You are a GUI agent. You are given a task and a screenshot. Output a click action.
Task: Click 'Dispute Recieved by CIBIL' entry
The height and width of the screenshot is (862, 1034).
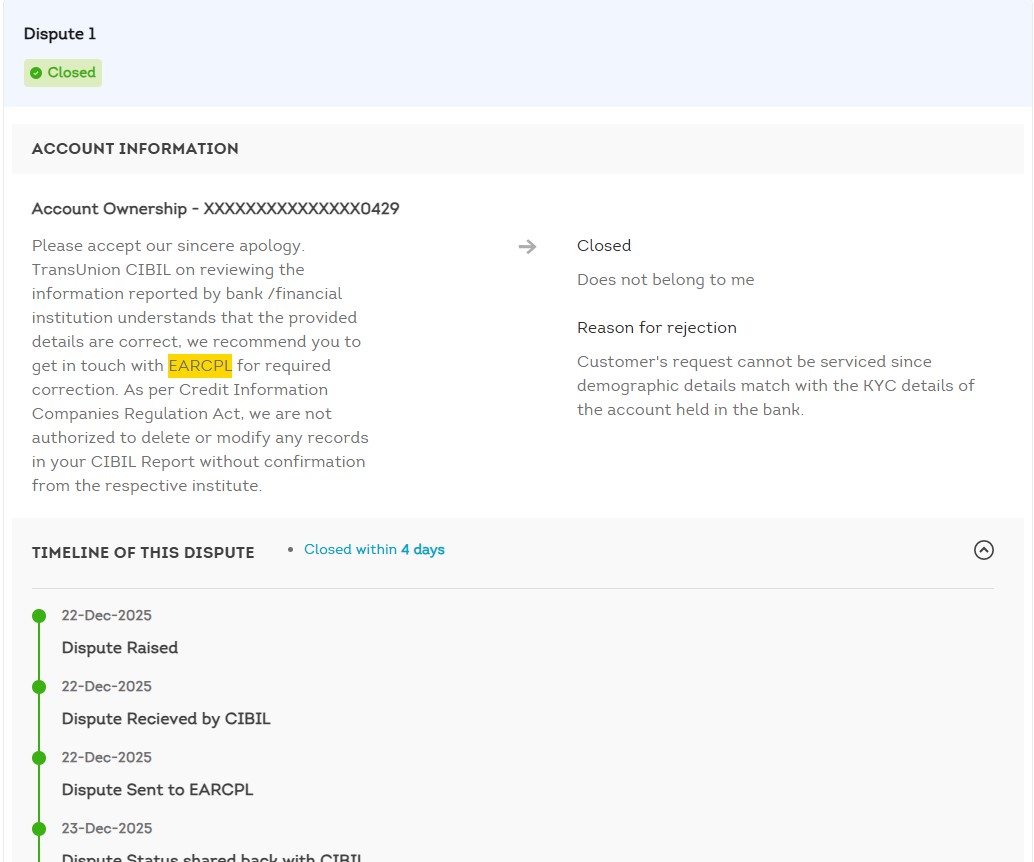166,719
